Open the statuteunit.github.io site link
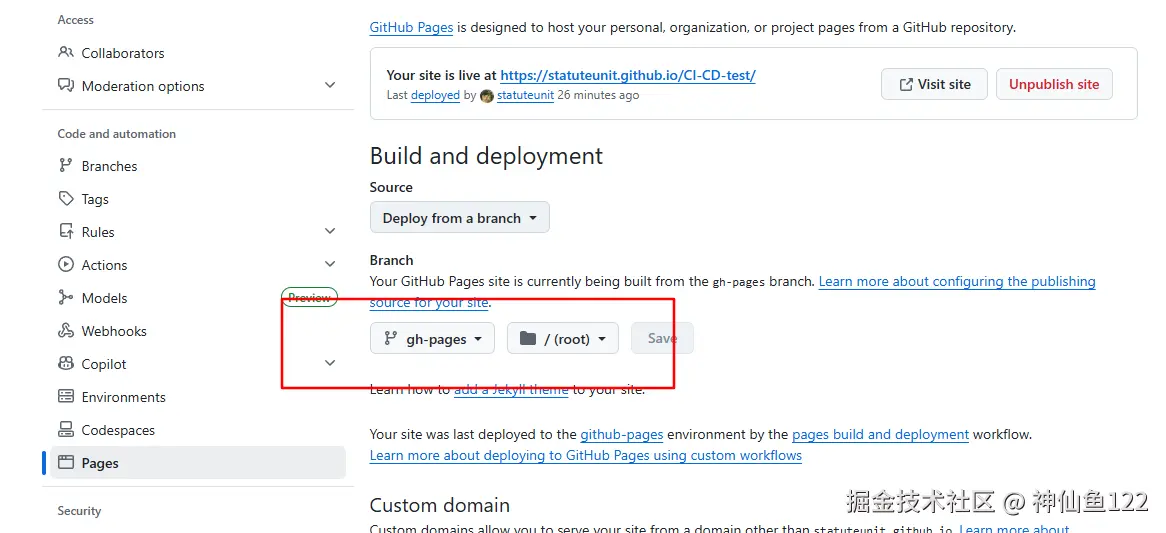1166x533 pixels. tap(628, 75)
